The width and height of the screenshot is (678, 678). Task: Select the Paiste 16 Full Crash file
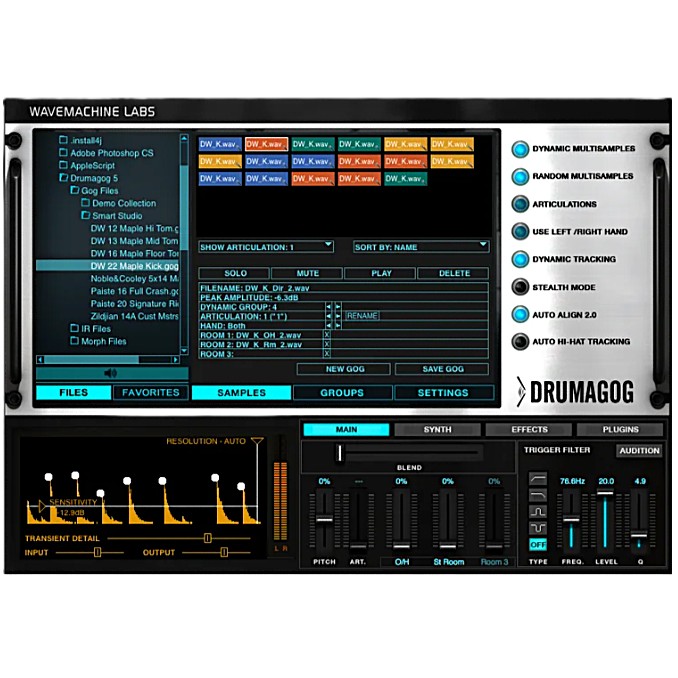point(134,291)
